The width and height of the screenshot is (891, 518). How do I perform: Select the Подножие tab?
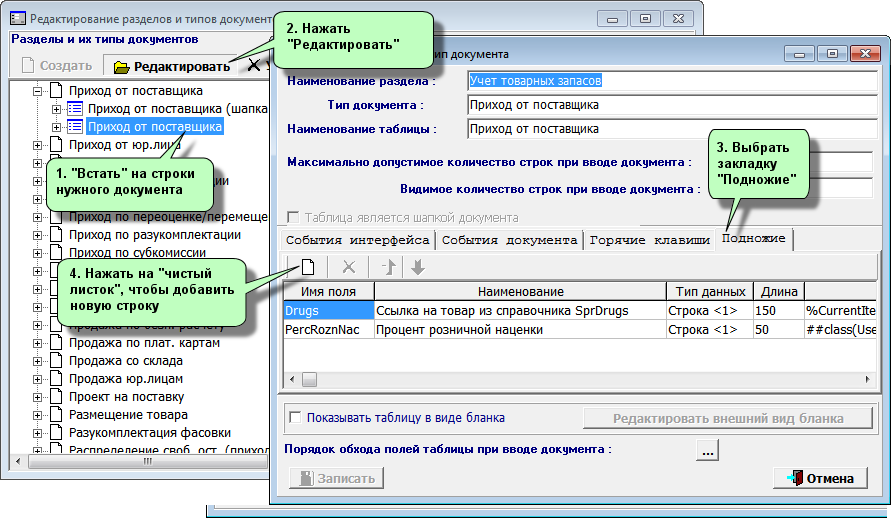(753, 239)
